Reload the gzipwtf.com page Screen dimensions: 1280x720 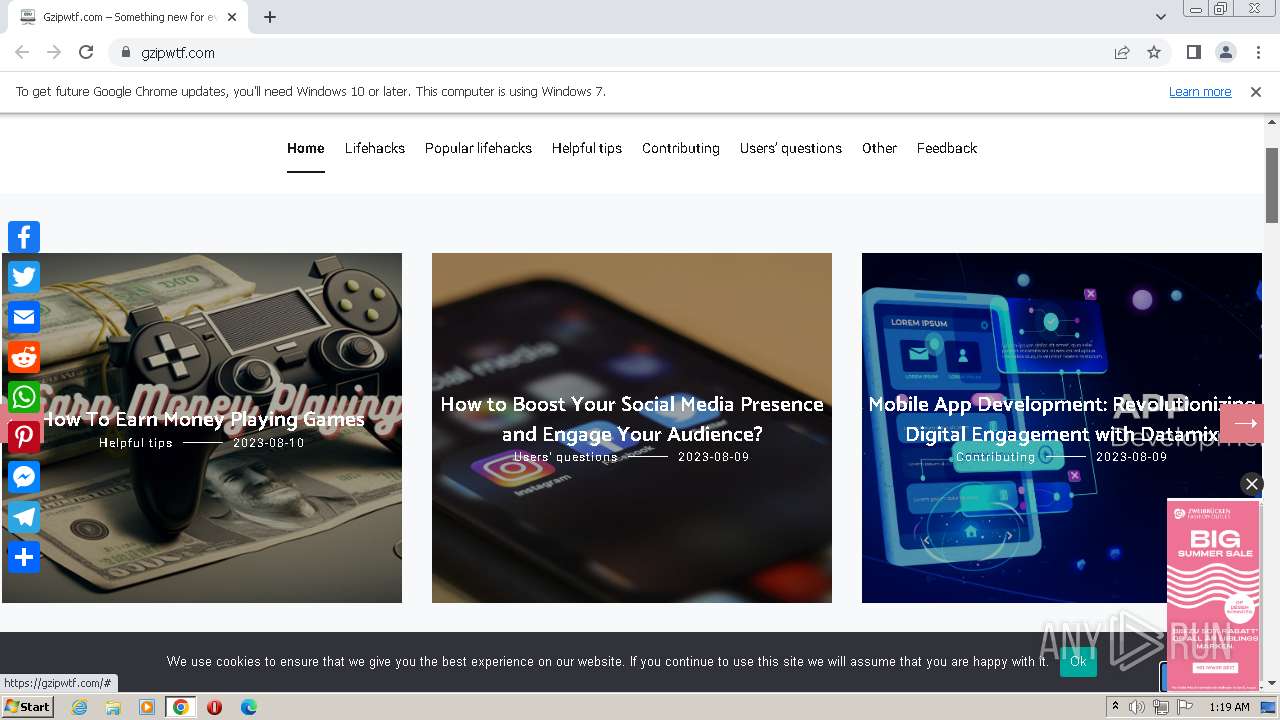tap(86, 52)
